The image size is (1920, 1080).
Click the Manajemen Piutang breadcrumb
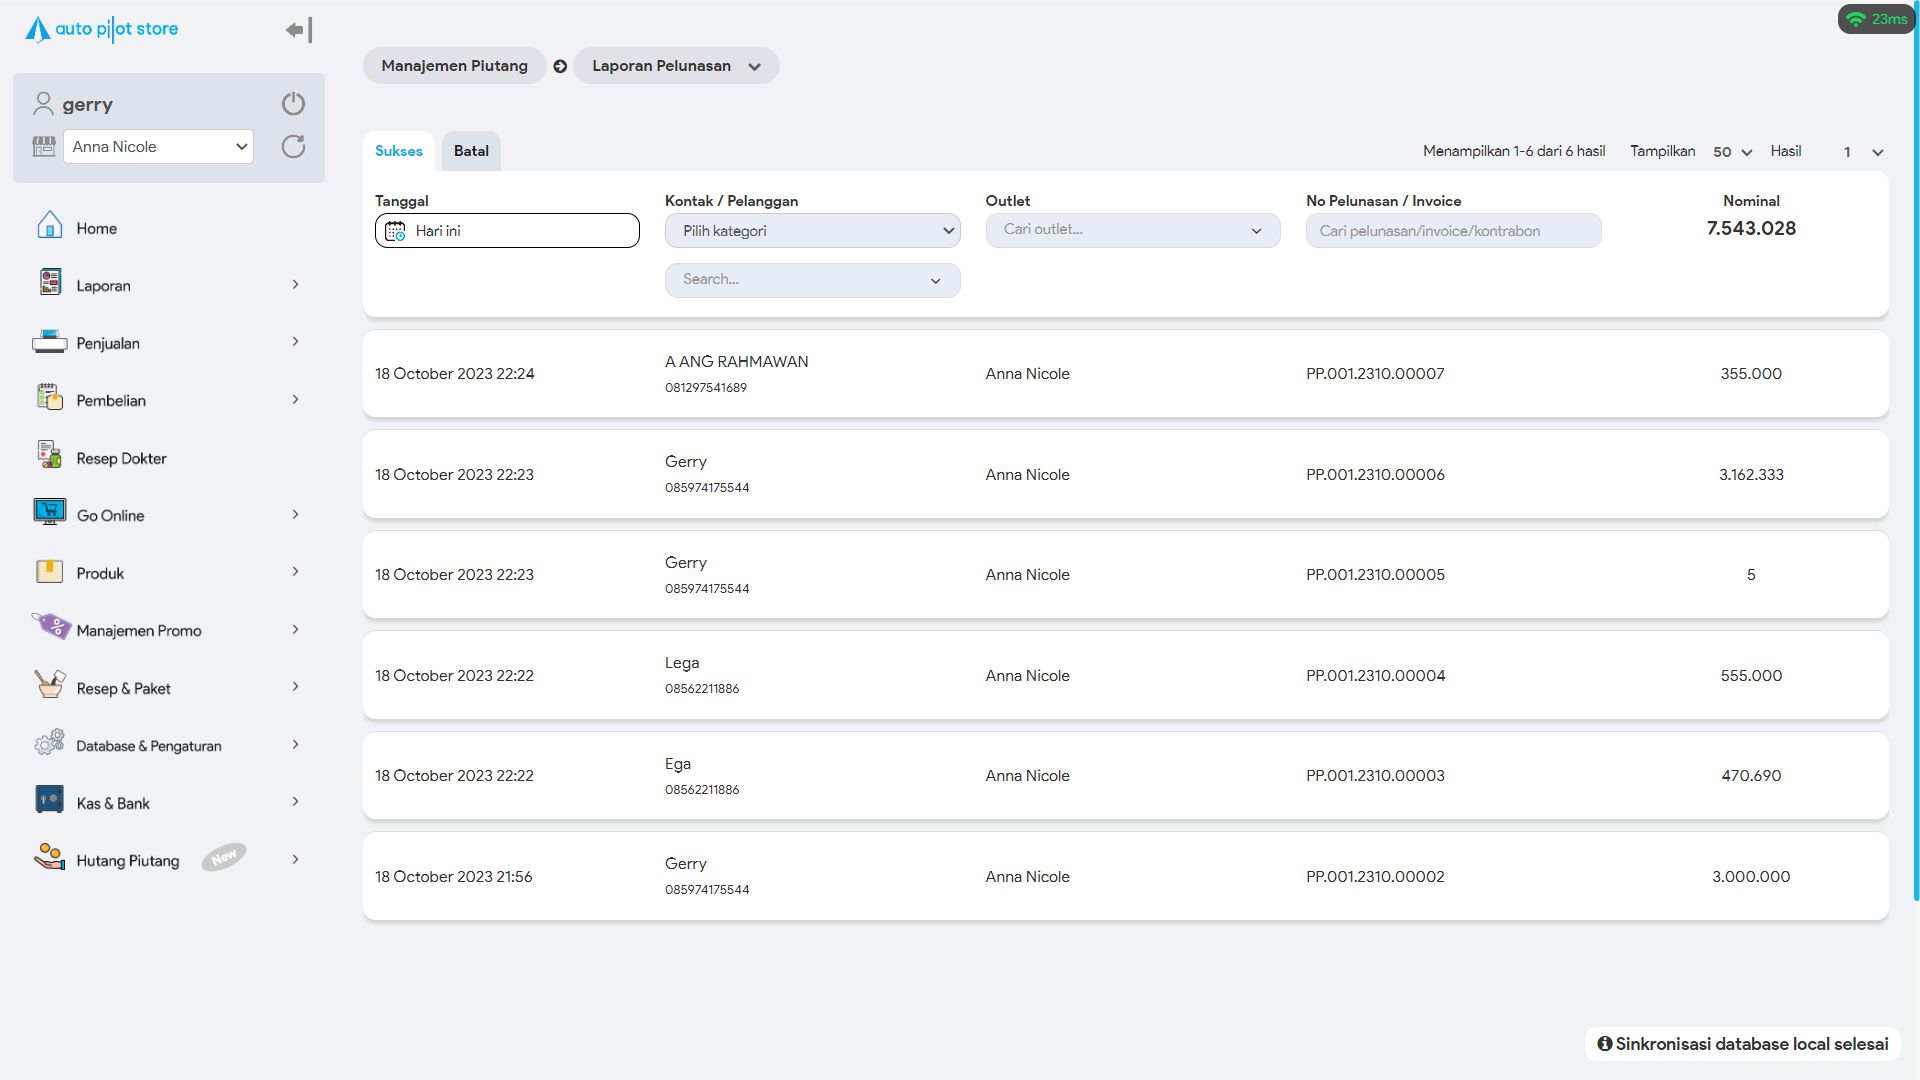454,66
